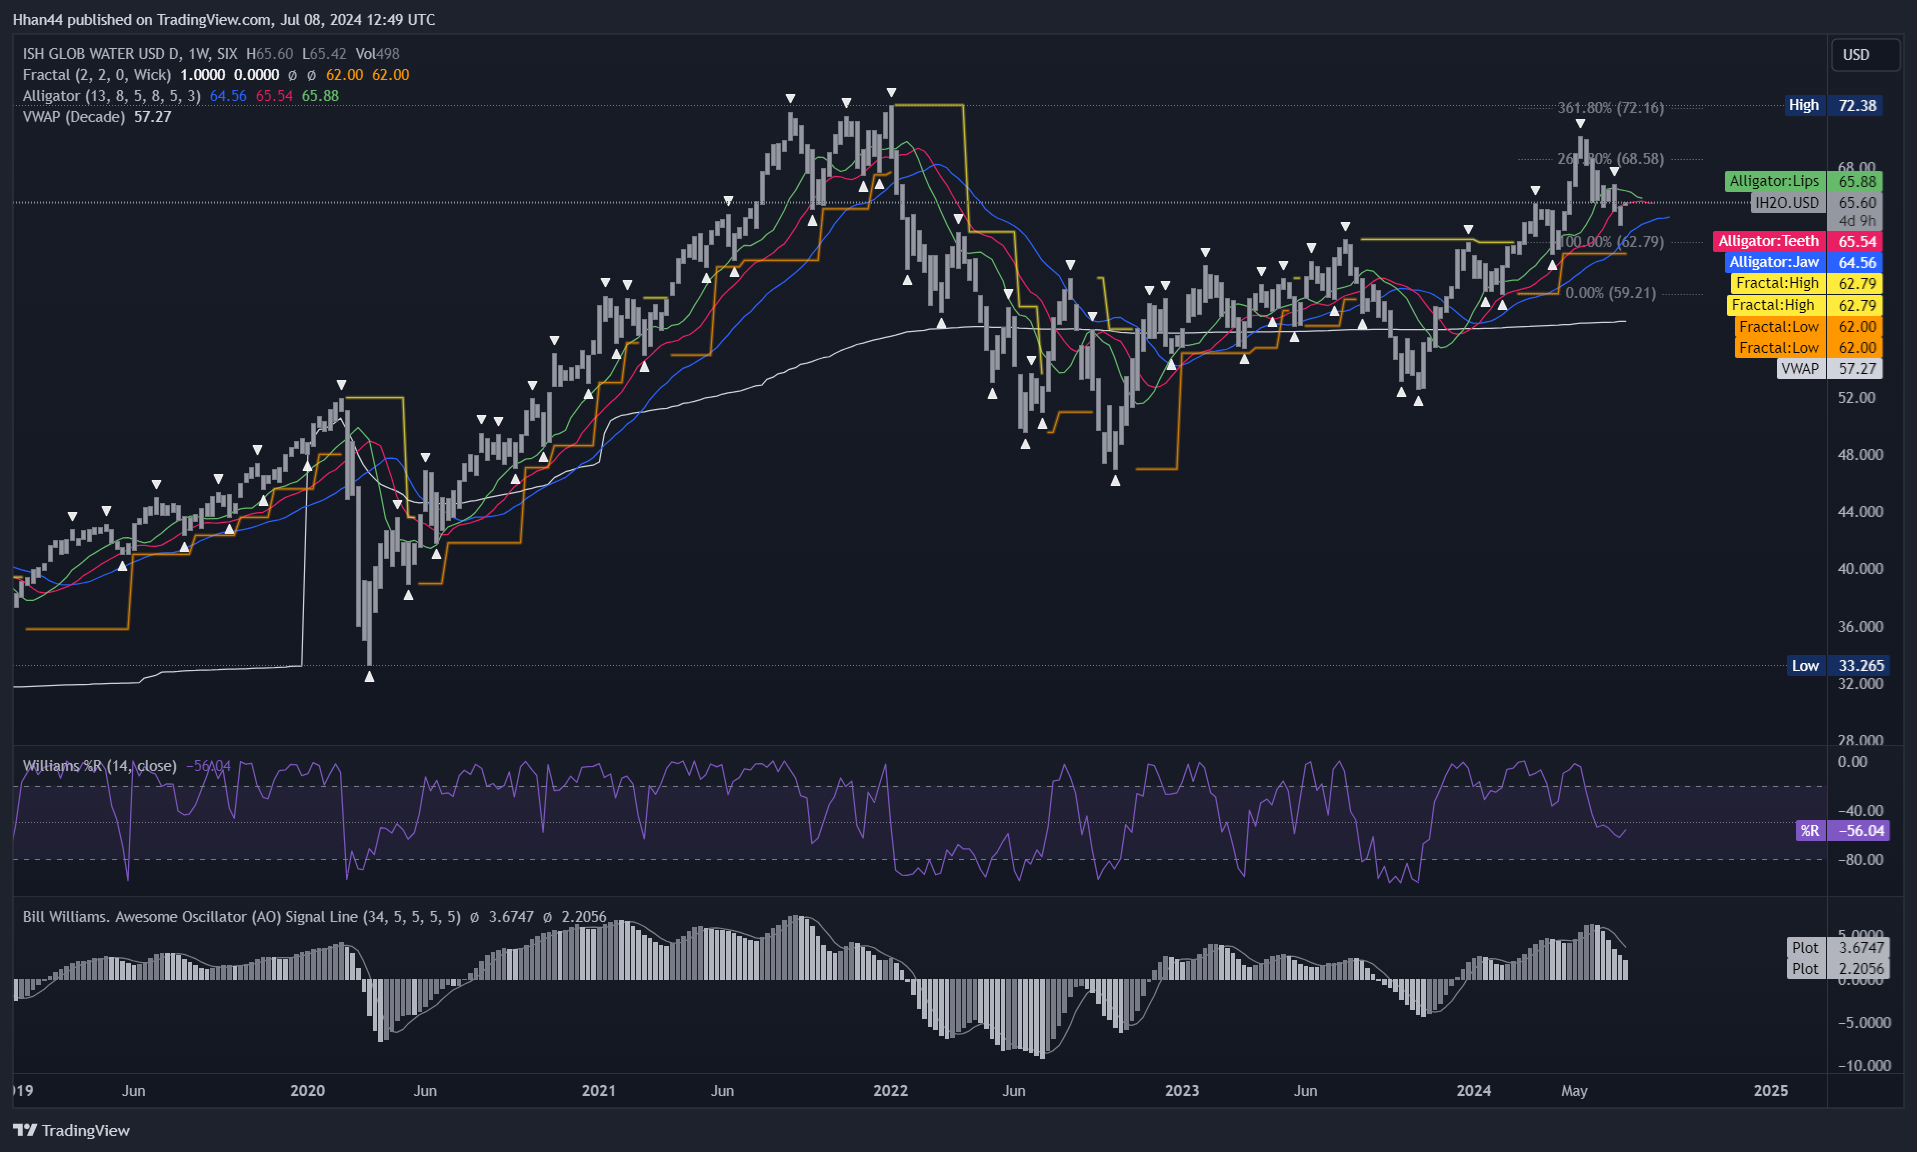Select the 0.00% (59.21) Fibonacci level label
Screen dimensions: 1917x1152
point(1611,293)
